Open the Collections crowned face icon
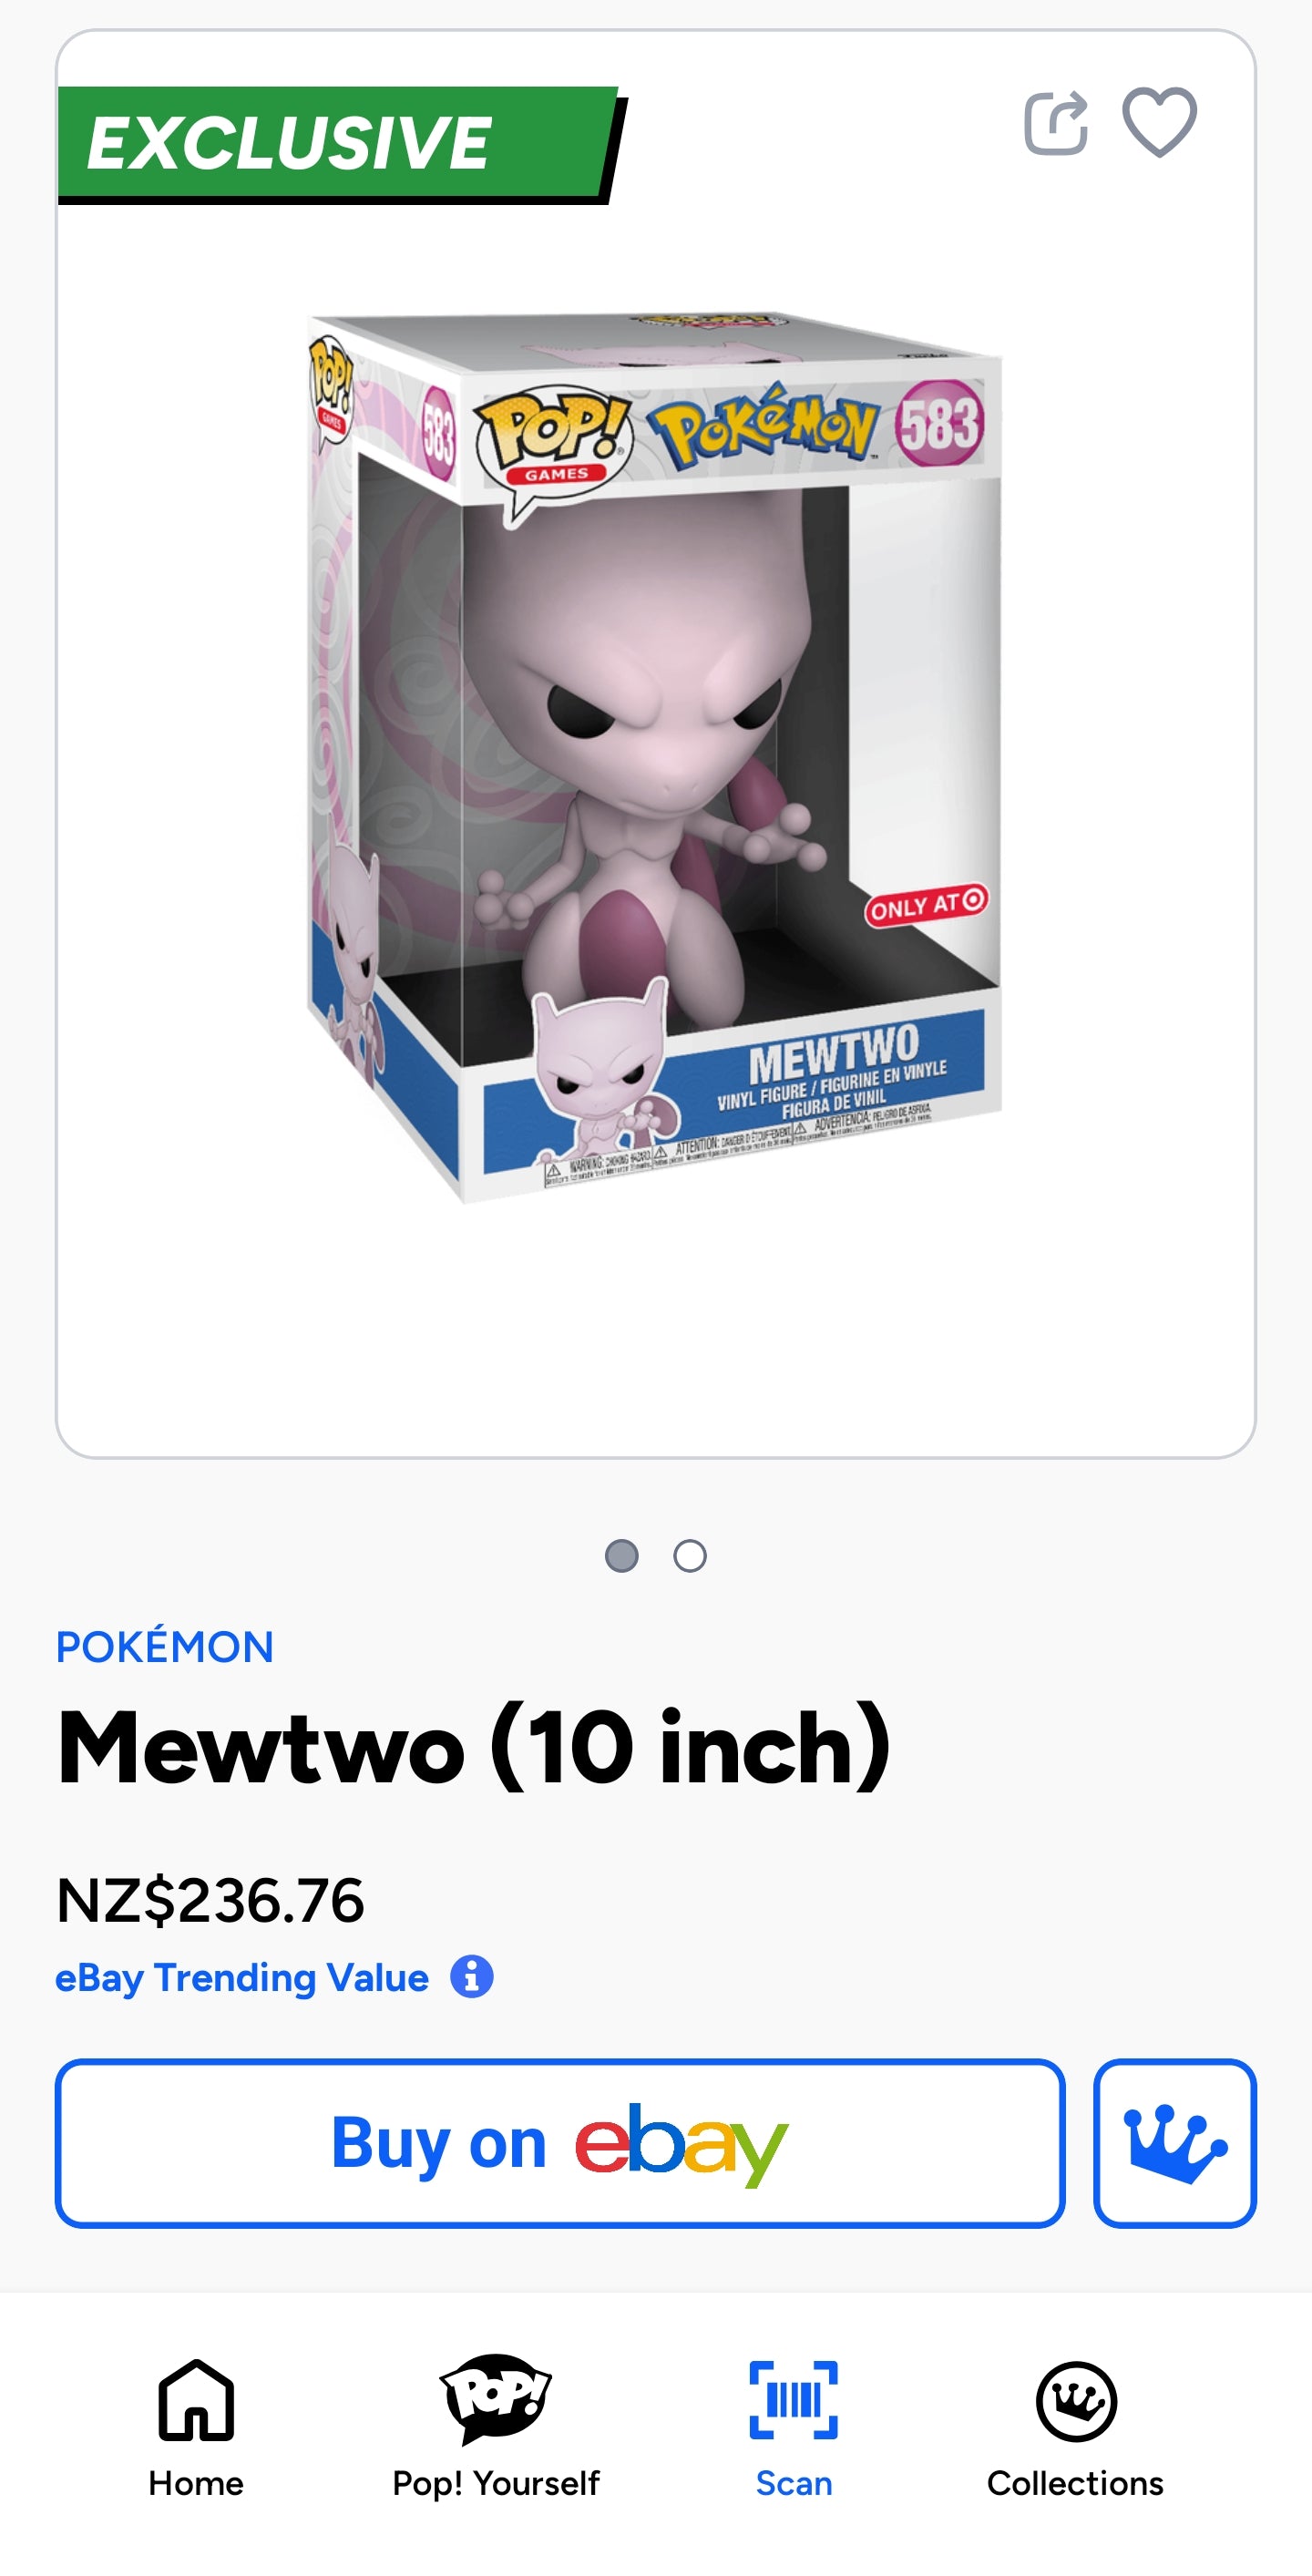This screenshot has width=1312, height=2576. click(x=1076, y=2401)
